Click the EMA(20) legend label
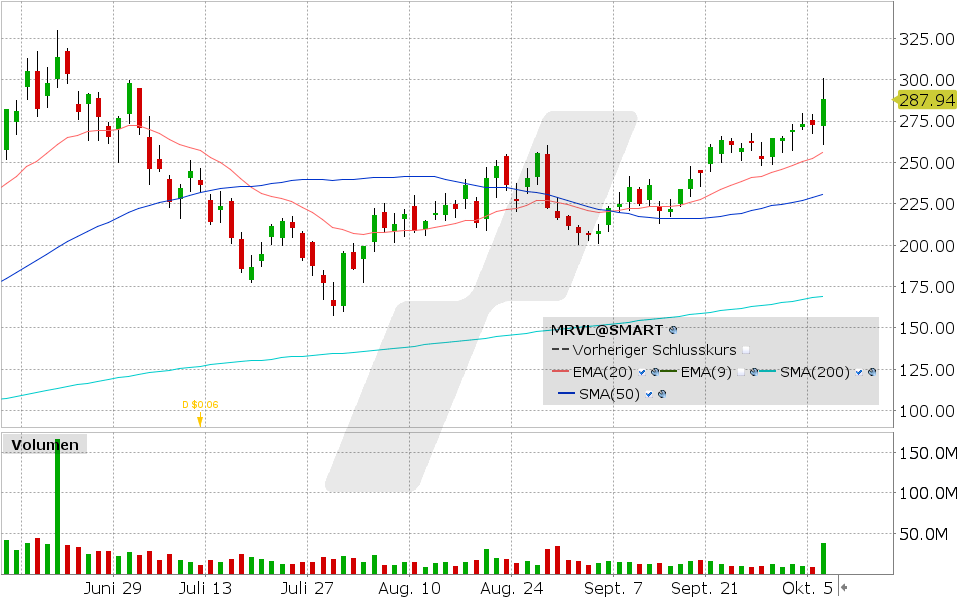 tap(602, 372)
